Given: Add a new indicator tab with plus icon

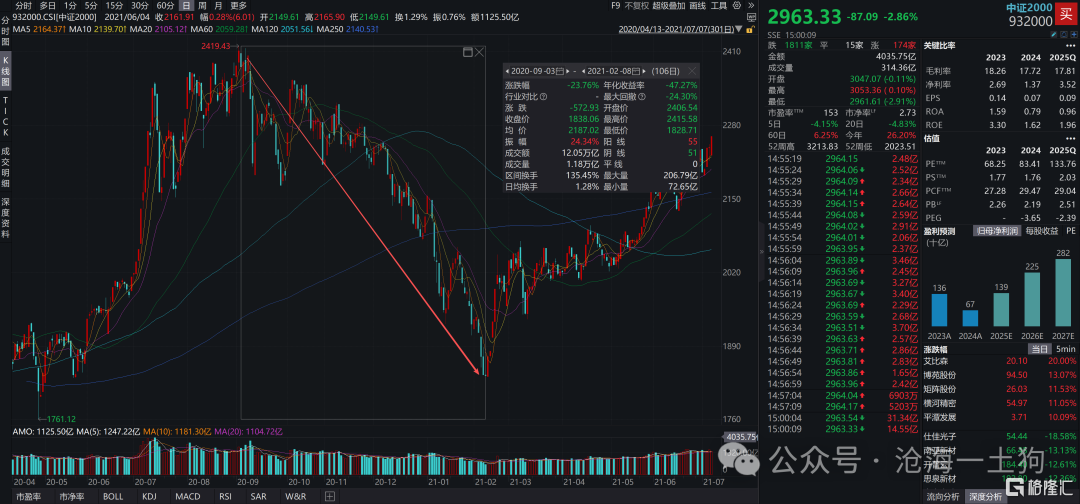Looking at the screenshot, I should (x=330, y=496).
